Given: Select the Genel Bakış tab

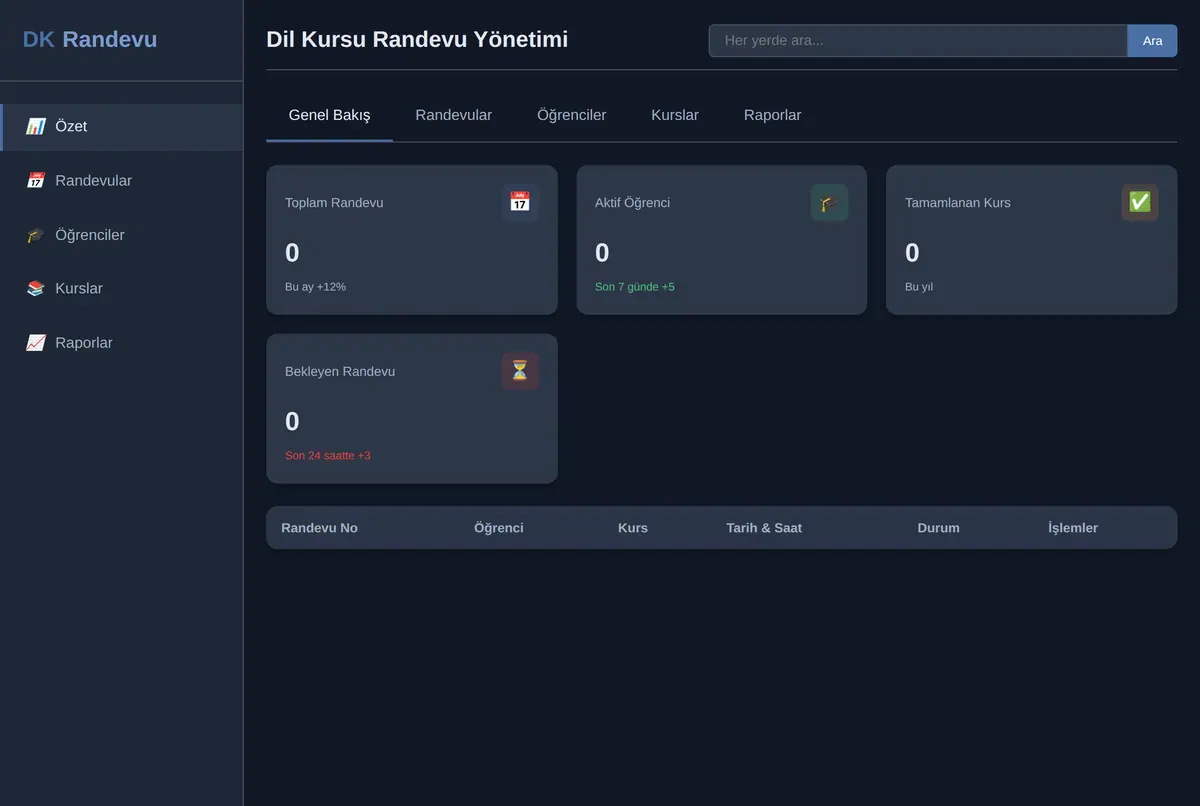Looking at the screenshot, I should (x=330, y=115).
